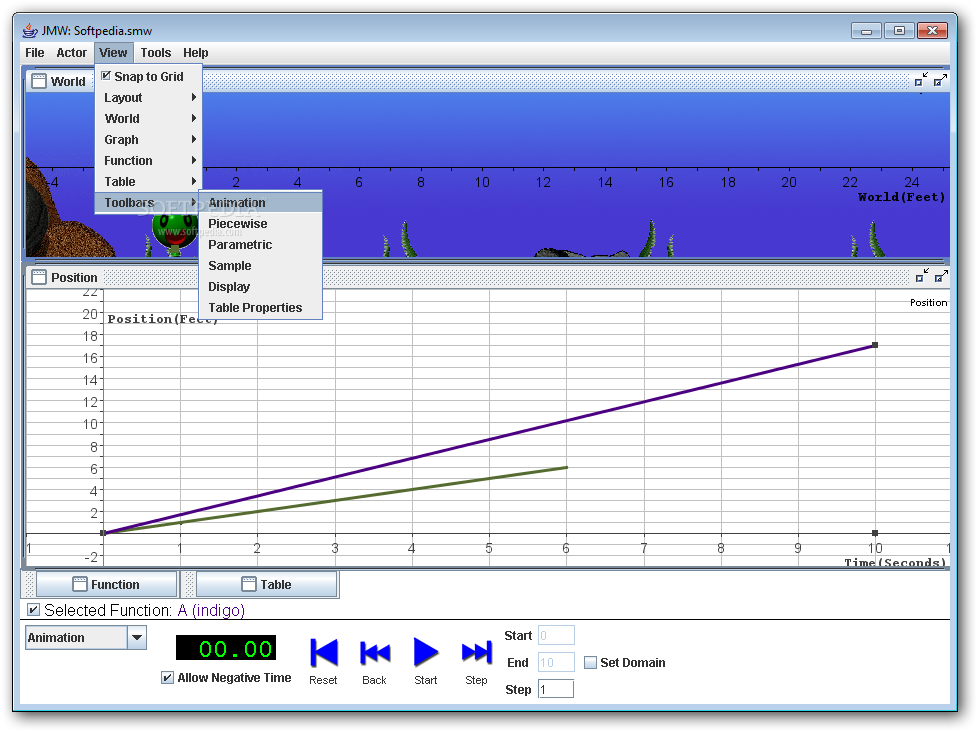Choose Animation from the Toolbars submenu
The image size is (978, 732).
pyautogui.click(x=260, y=203)
